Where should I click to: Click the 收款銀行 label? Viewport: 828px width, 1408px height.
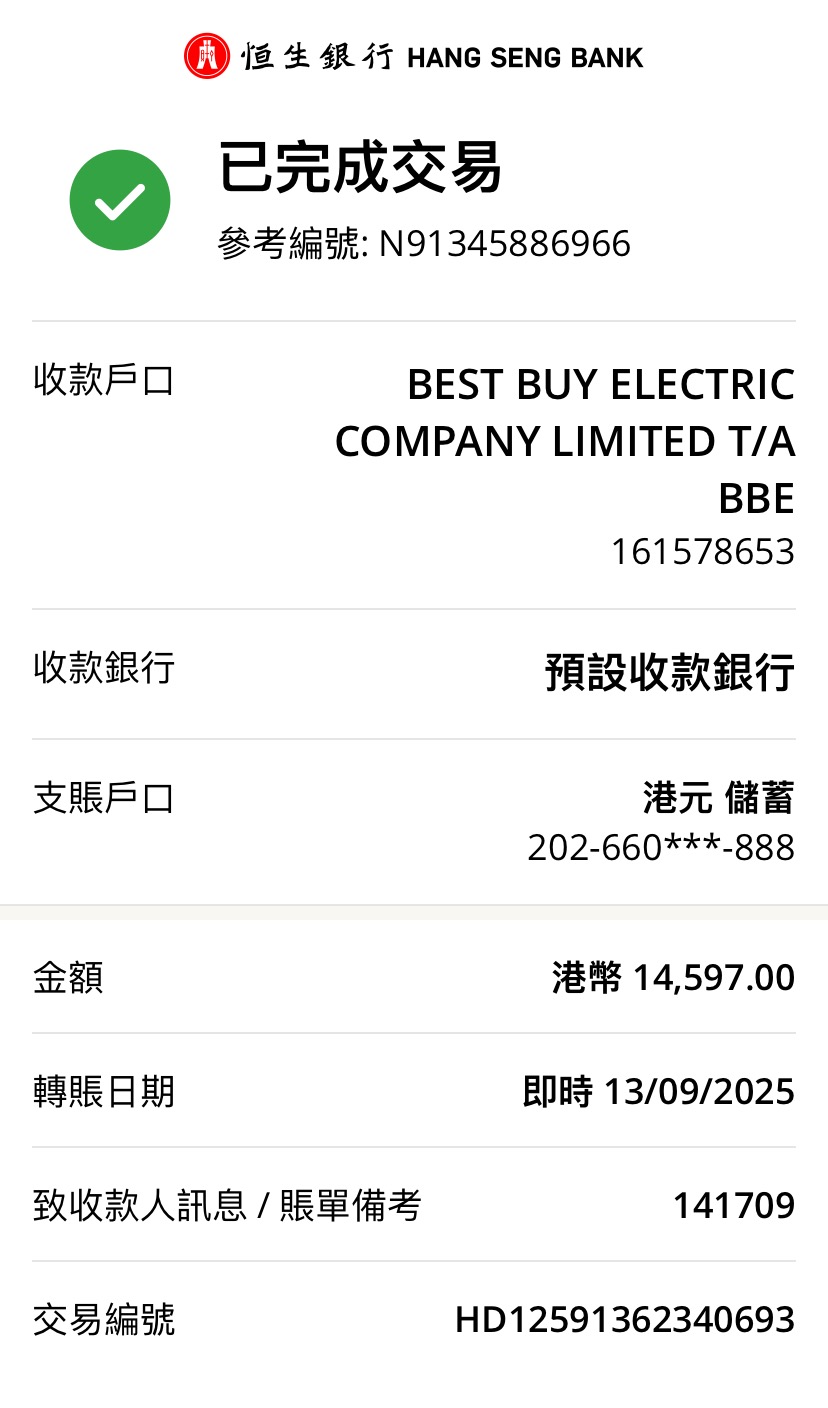pyautogui.click(x=104, y=667)
